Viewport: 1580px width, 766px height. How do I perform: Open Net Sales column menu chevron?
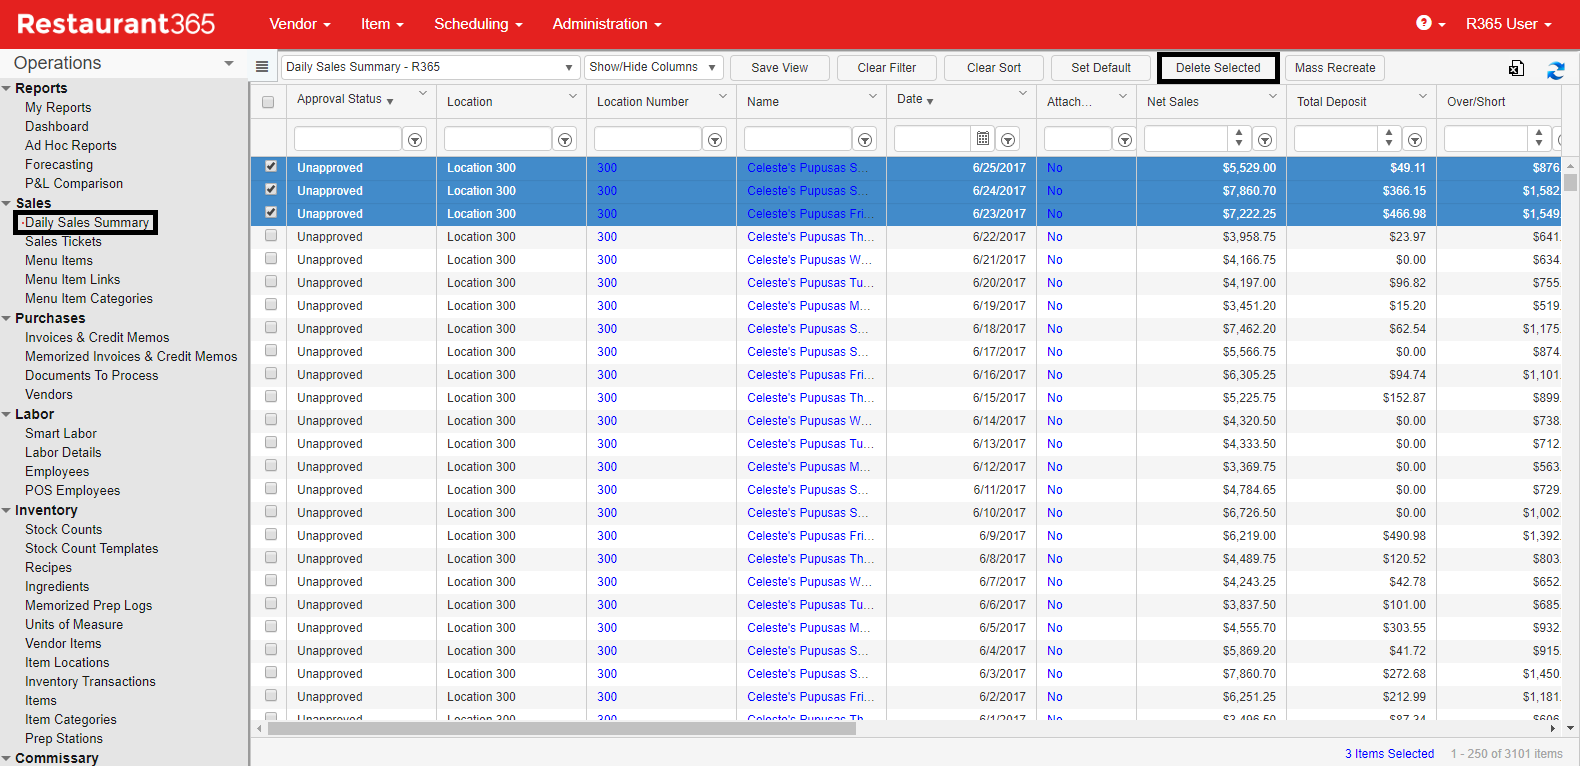pos(1273,96)
